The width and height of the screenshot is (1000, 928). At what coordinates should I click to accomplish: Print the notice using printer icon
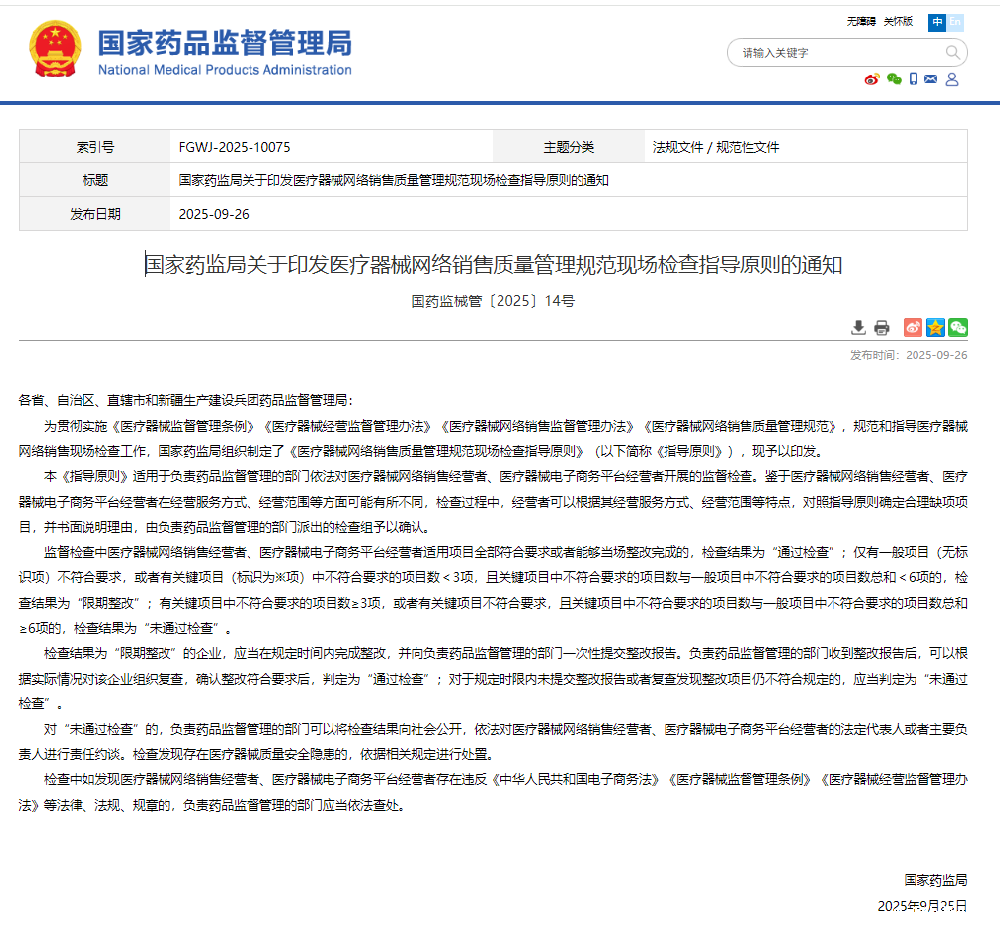click(x=881, y=328)
